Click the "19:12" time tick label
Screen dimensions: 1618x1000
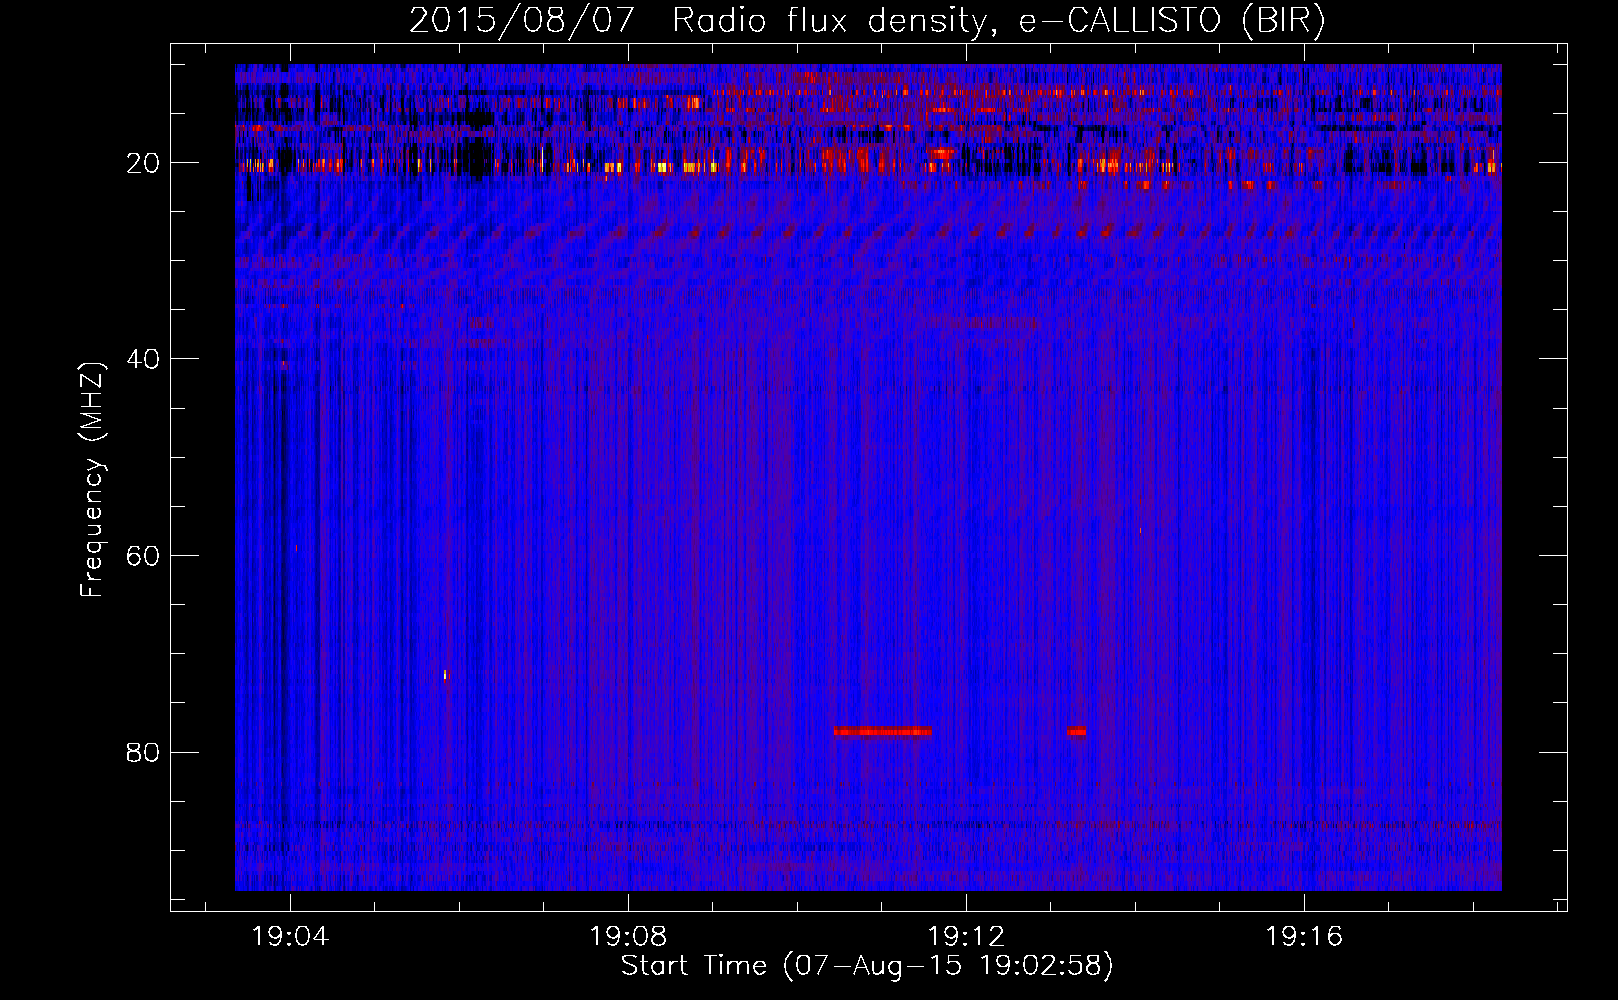coord(967,937)
